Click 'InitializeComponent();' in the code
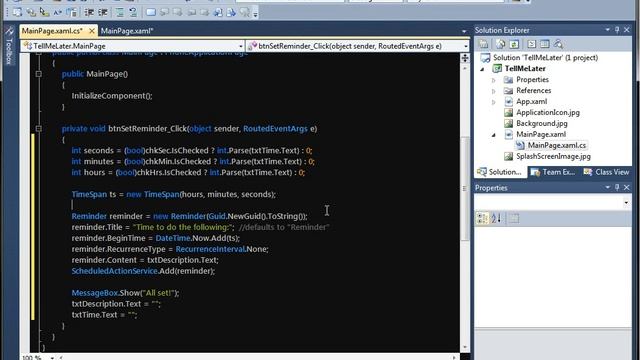The height and width of the screenshot is (360, 640). click(x=112, y=96)
